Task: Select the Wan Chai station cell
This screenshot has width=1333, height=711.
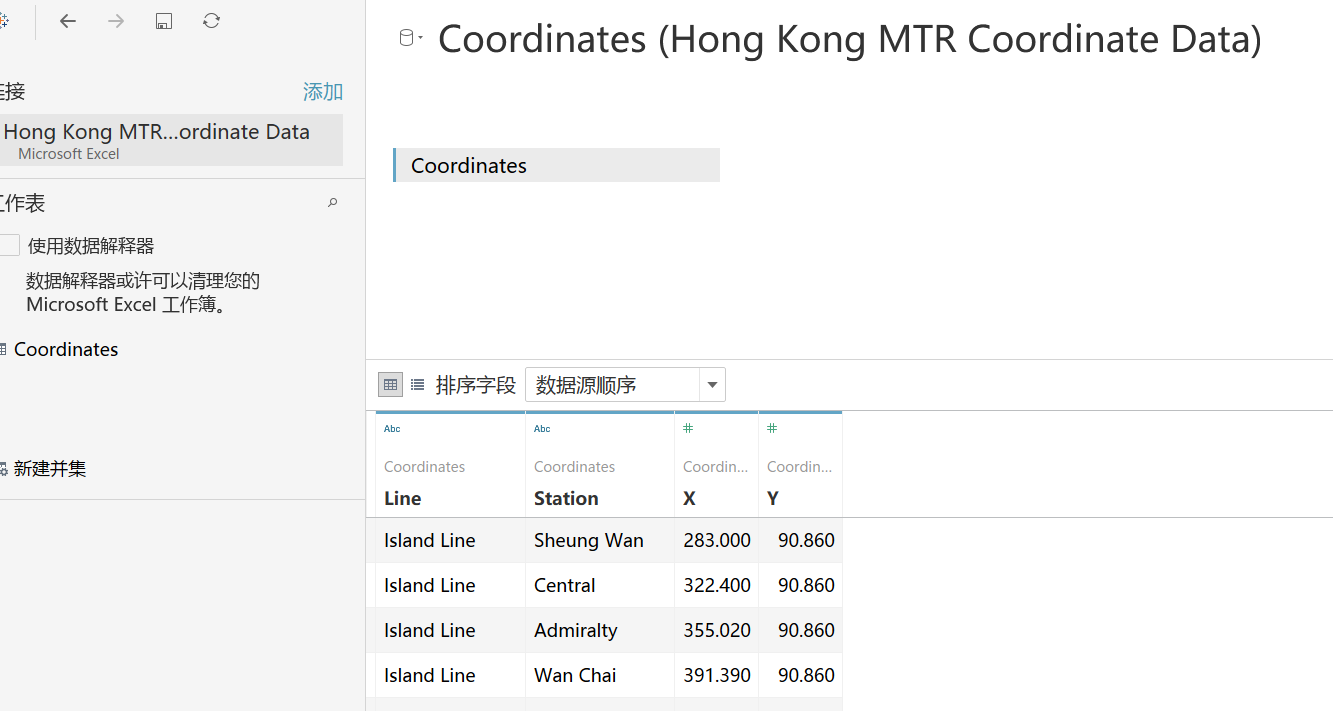Action: 600,675
